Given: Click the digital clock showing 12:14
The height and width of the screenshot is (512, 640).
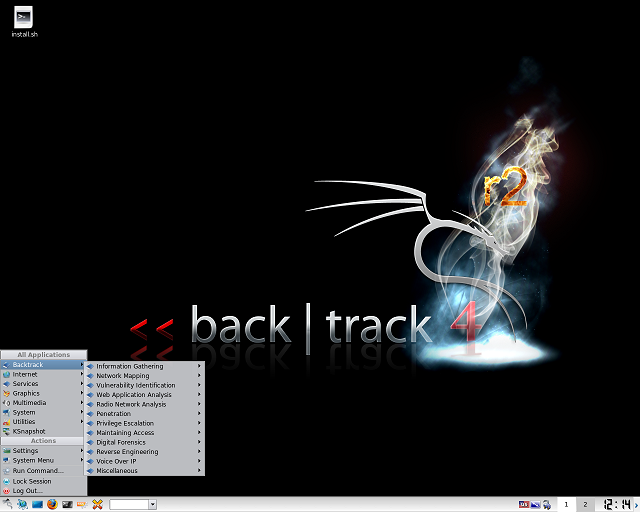Looking at the screenshot, I should tap(617, 504).
